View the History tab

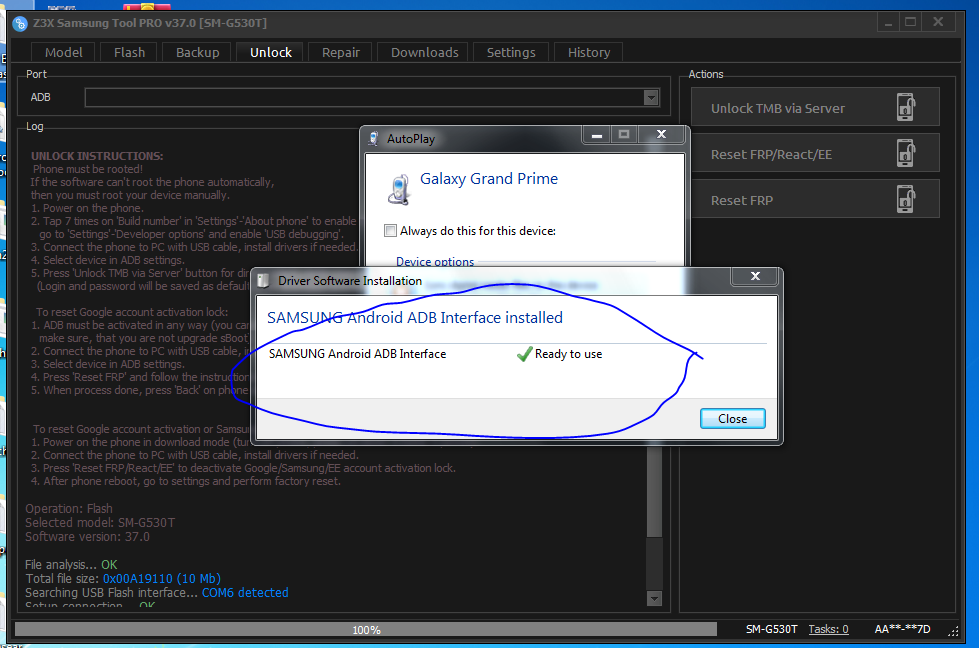point(588,52)
